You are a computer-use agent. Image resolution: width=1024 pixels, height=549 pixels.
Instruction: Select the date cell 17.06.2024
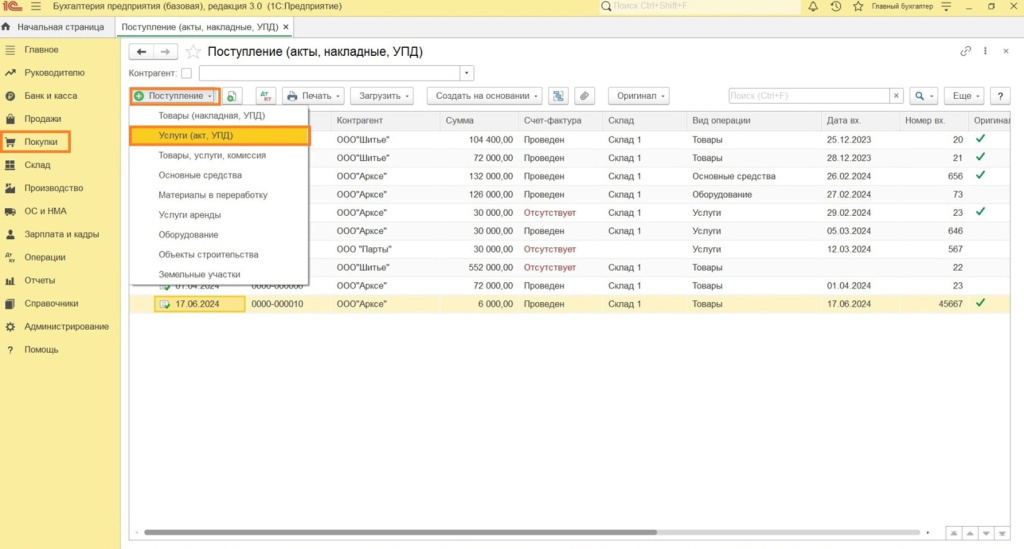tap(200, 304)
